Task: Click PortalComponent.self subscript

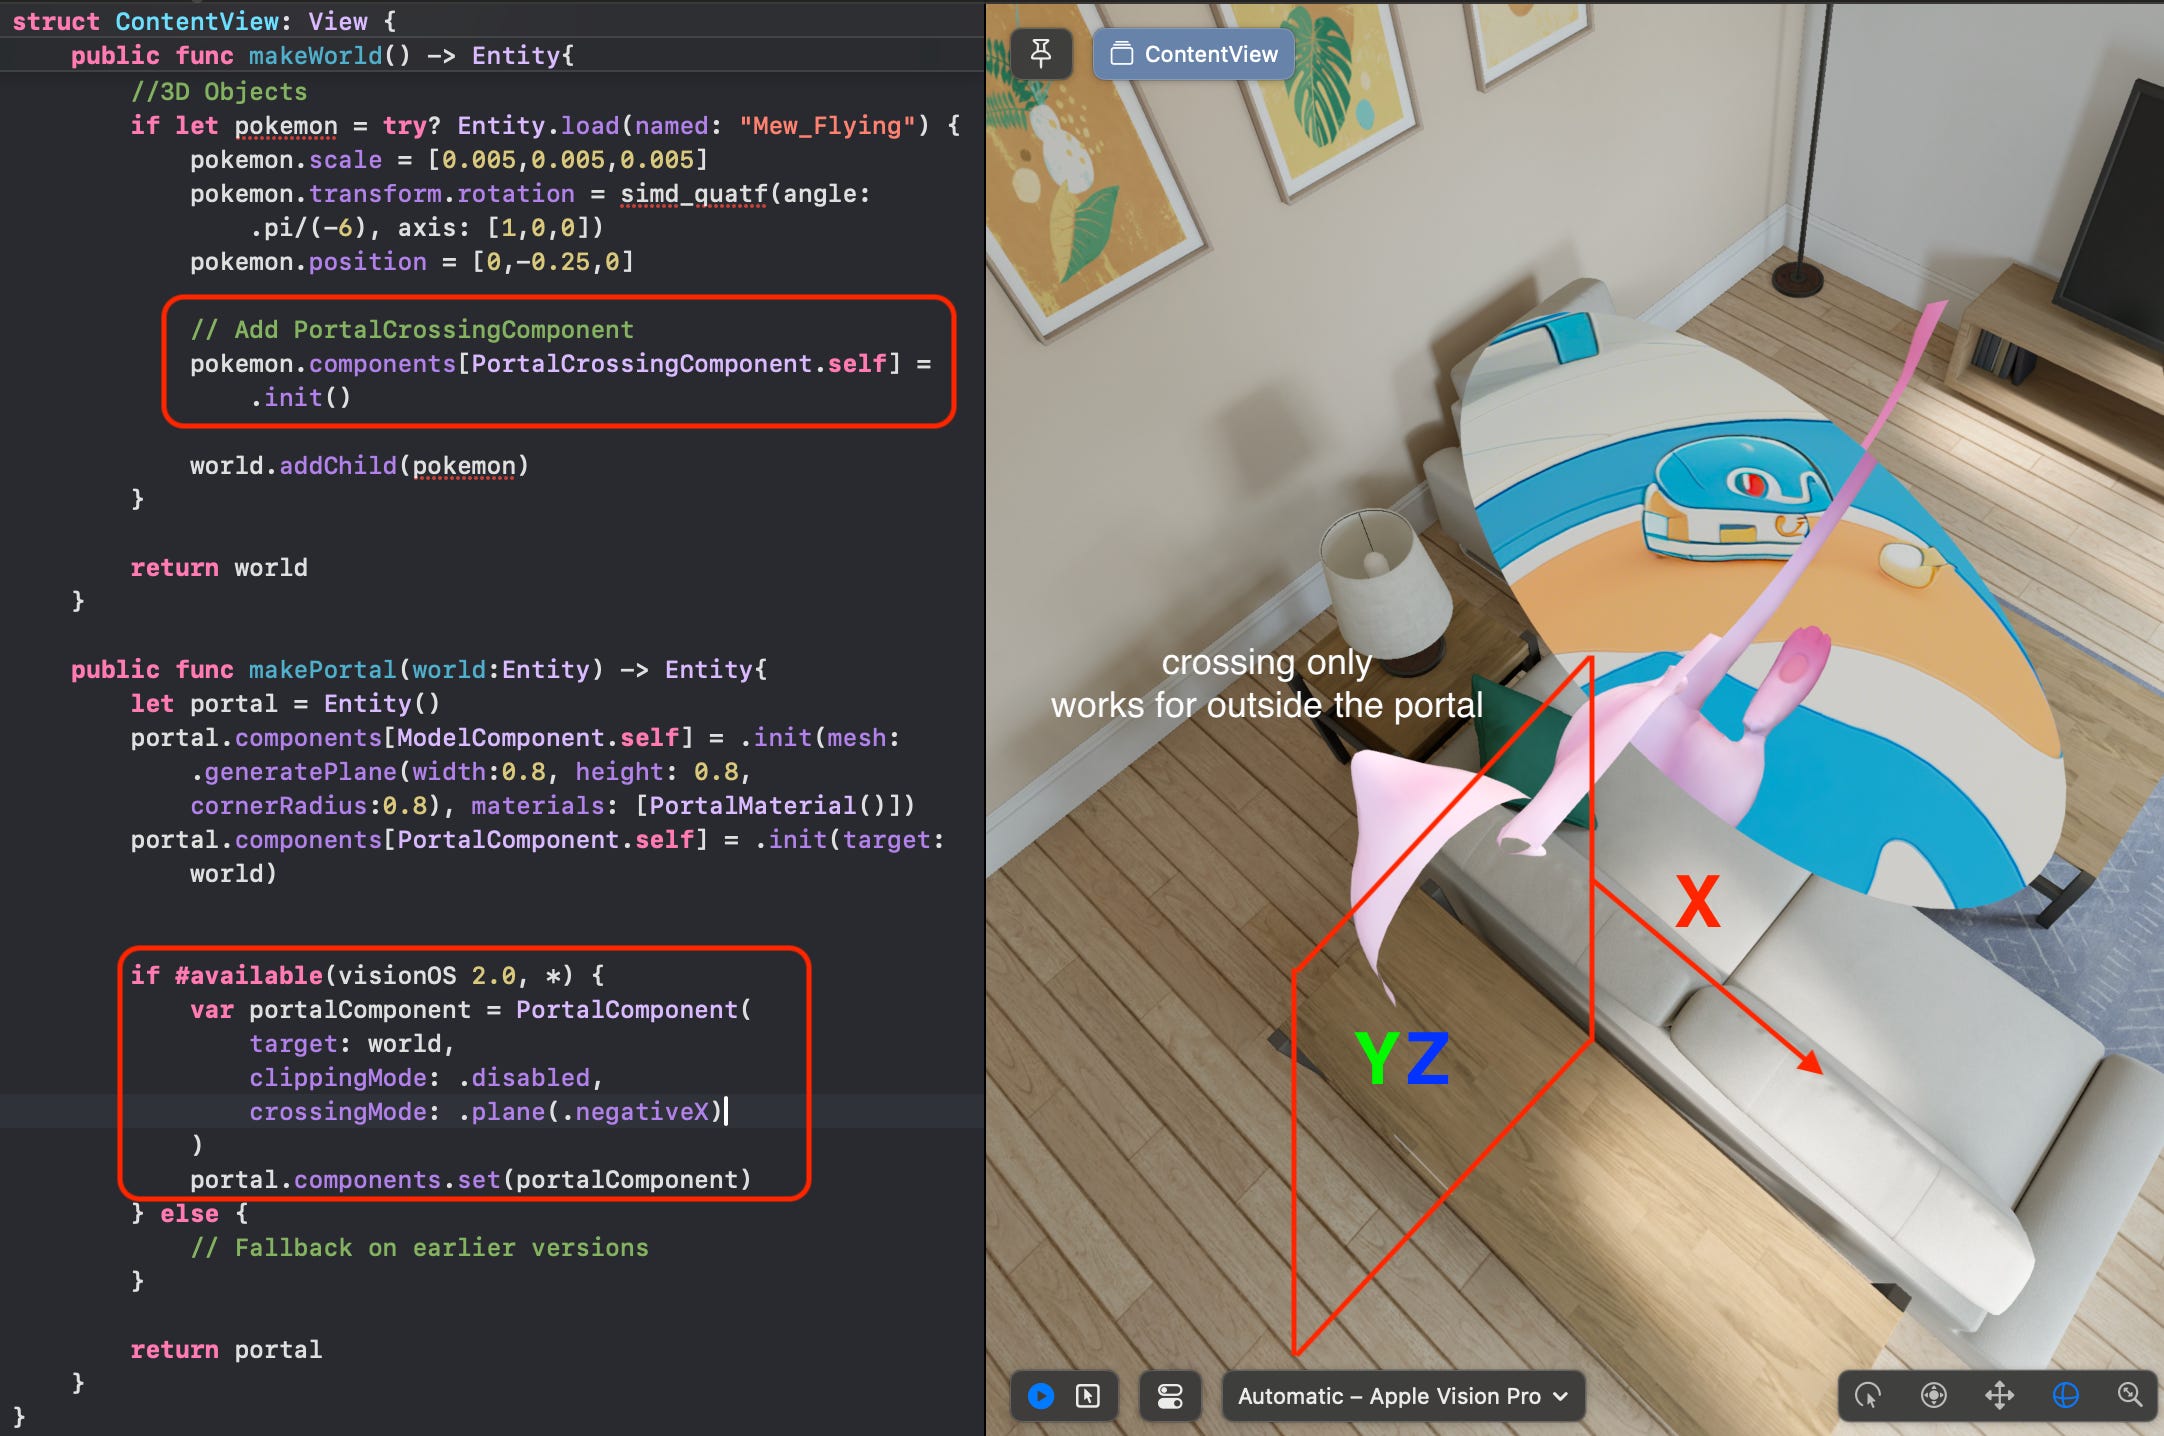Action: coord(545,840)
